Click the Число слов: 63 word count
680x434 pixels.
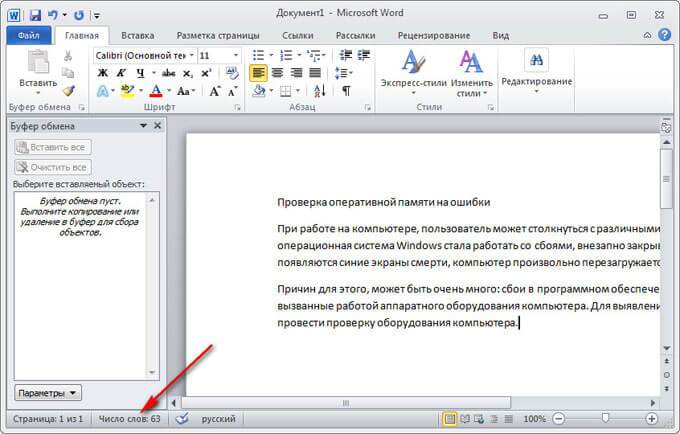click(129, 419)
